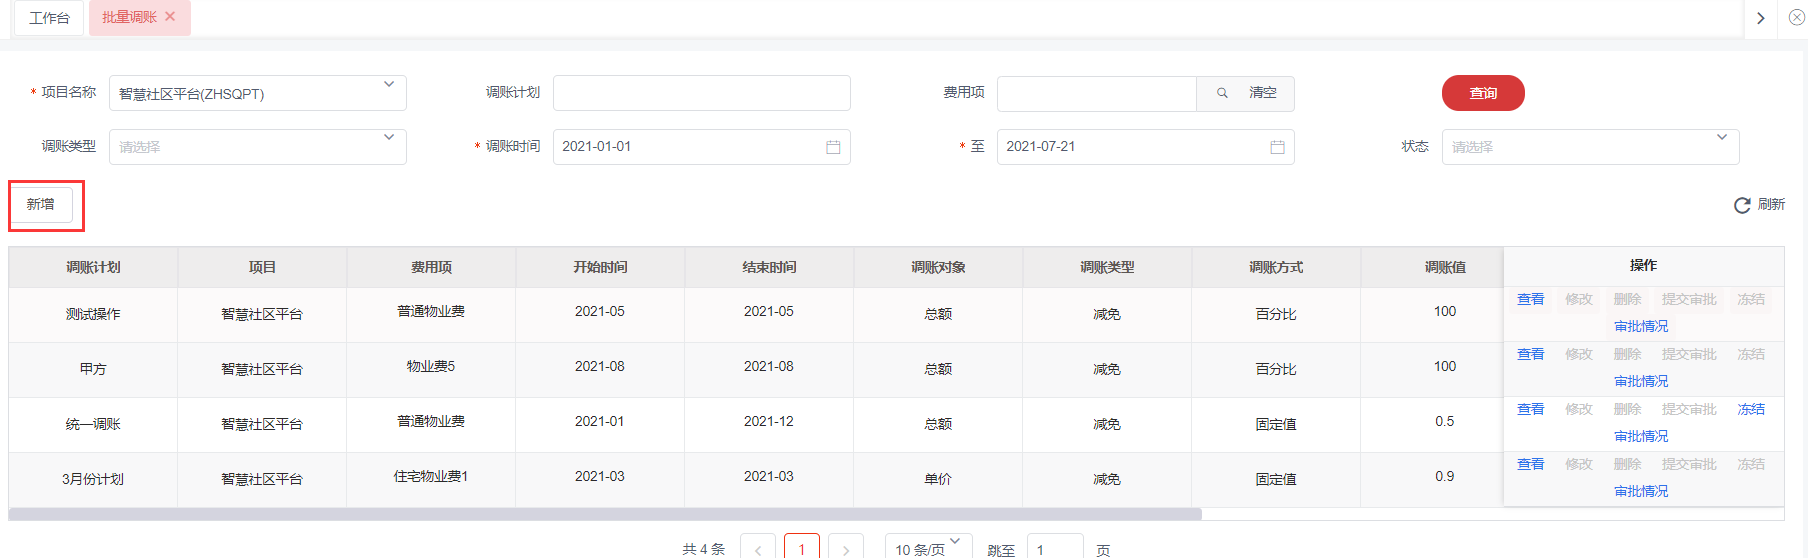This screenshot has height=558, width=1808.
Task: Click 冻结 in the 统一调账 row
Action: (x=1751, y=409)
